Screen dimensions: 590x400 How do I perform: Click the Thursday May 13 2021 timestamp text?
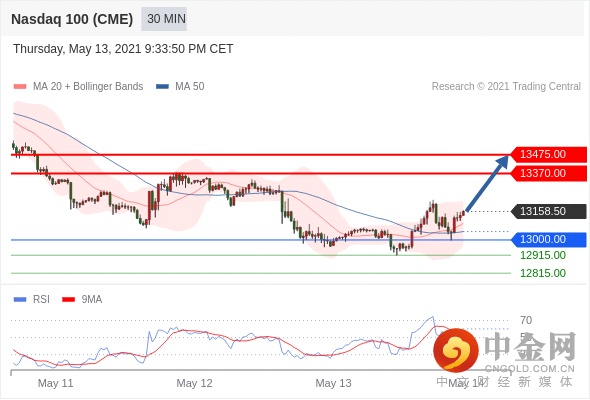123,49
